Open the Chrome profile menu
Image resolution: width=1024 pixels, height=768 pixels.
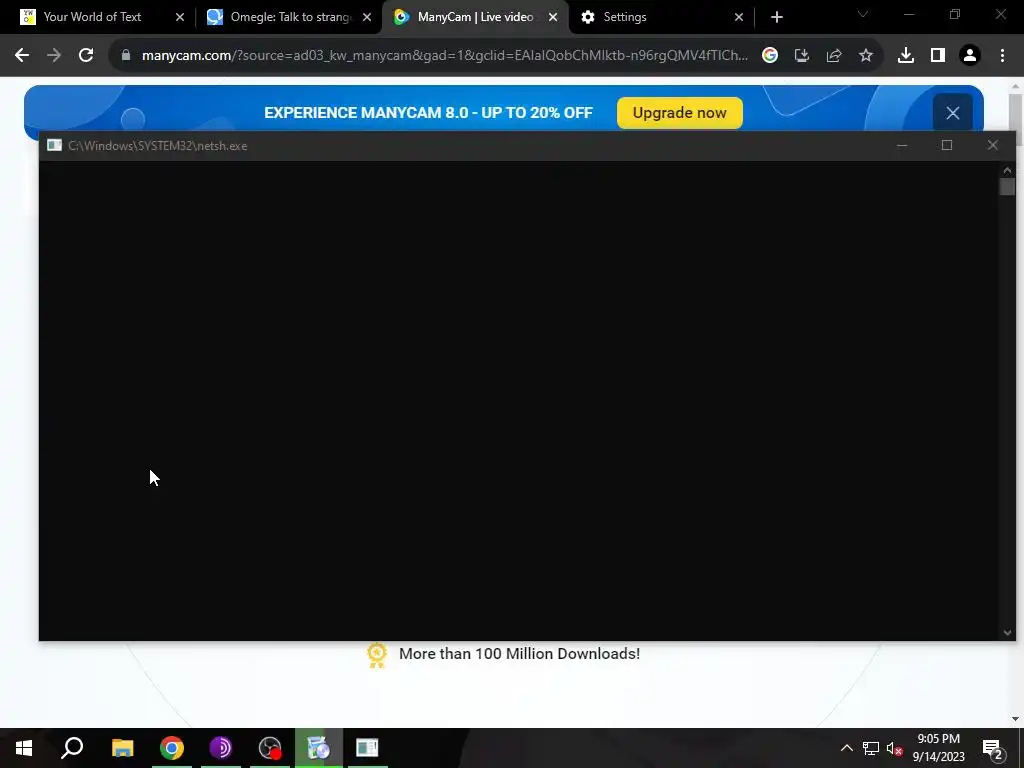click(970, 56)
